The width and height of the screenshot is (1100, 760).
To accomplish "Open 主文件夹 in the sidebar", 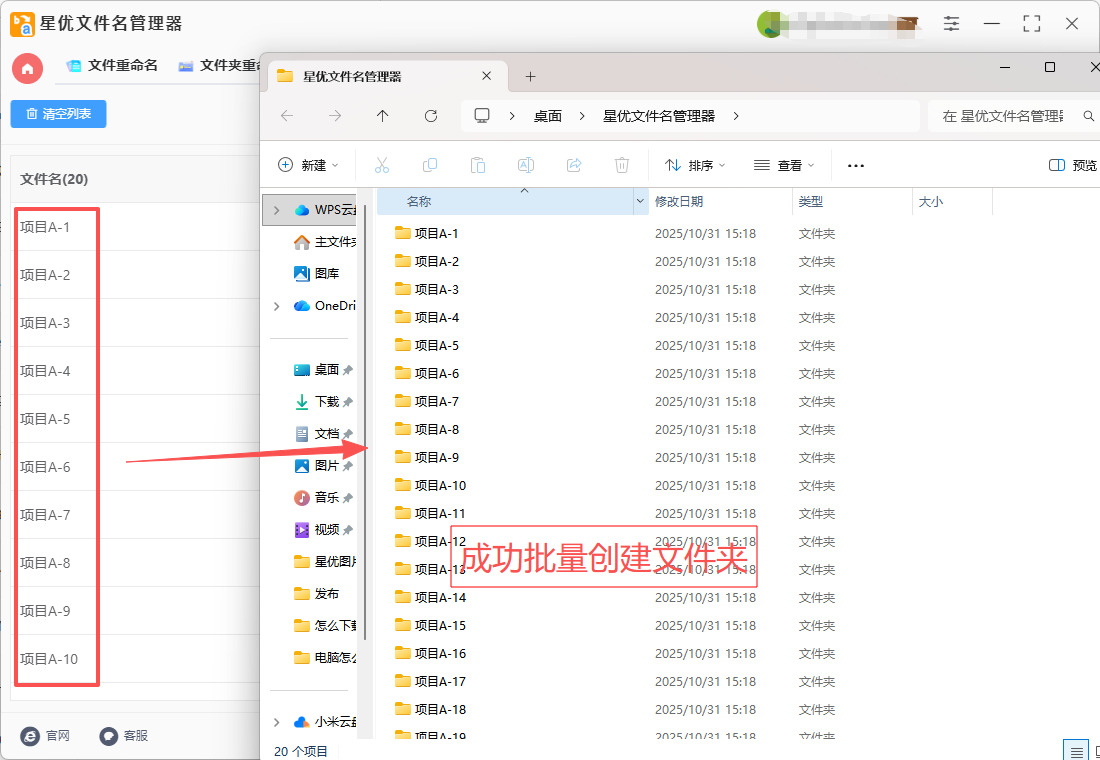I will (326, 242).
